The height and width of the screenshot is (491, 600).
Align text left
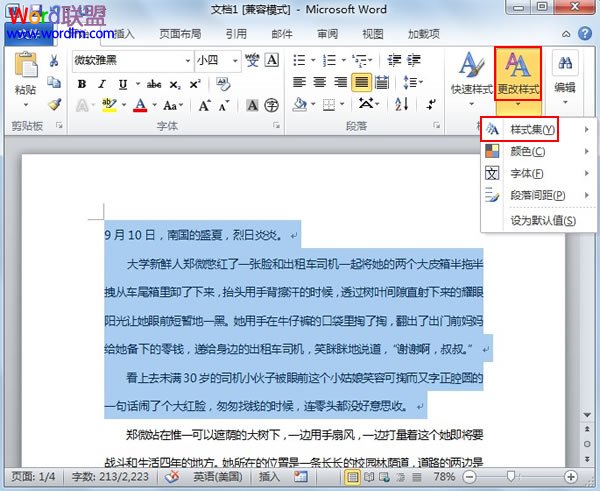(x=299, y=82)
